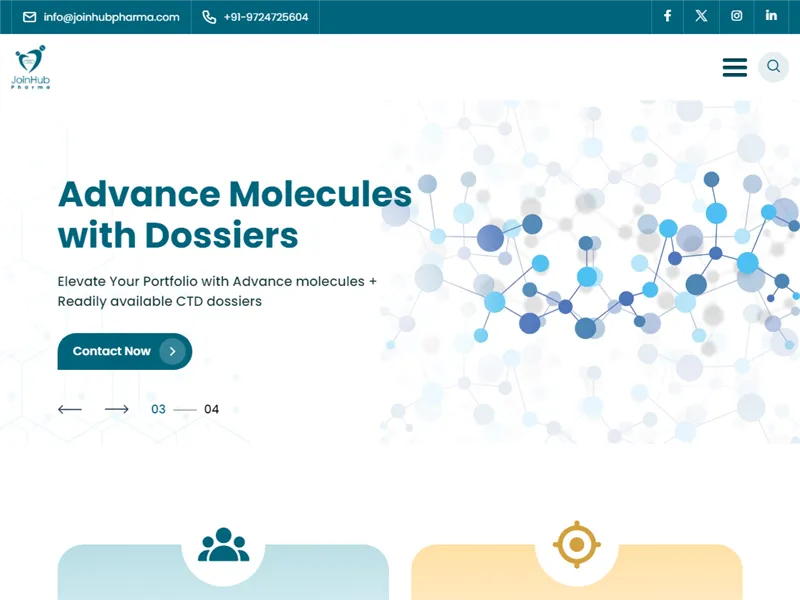Advance to the next slide arrow
This screenshot has width=800, height=600.
[116, 409]
